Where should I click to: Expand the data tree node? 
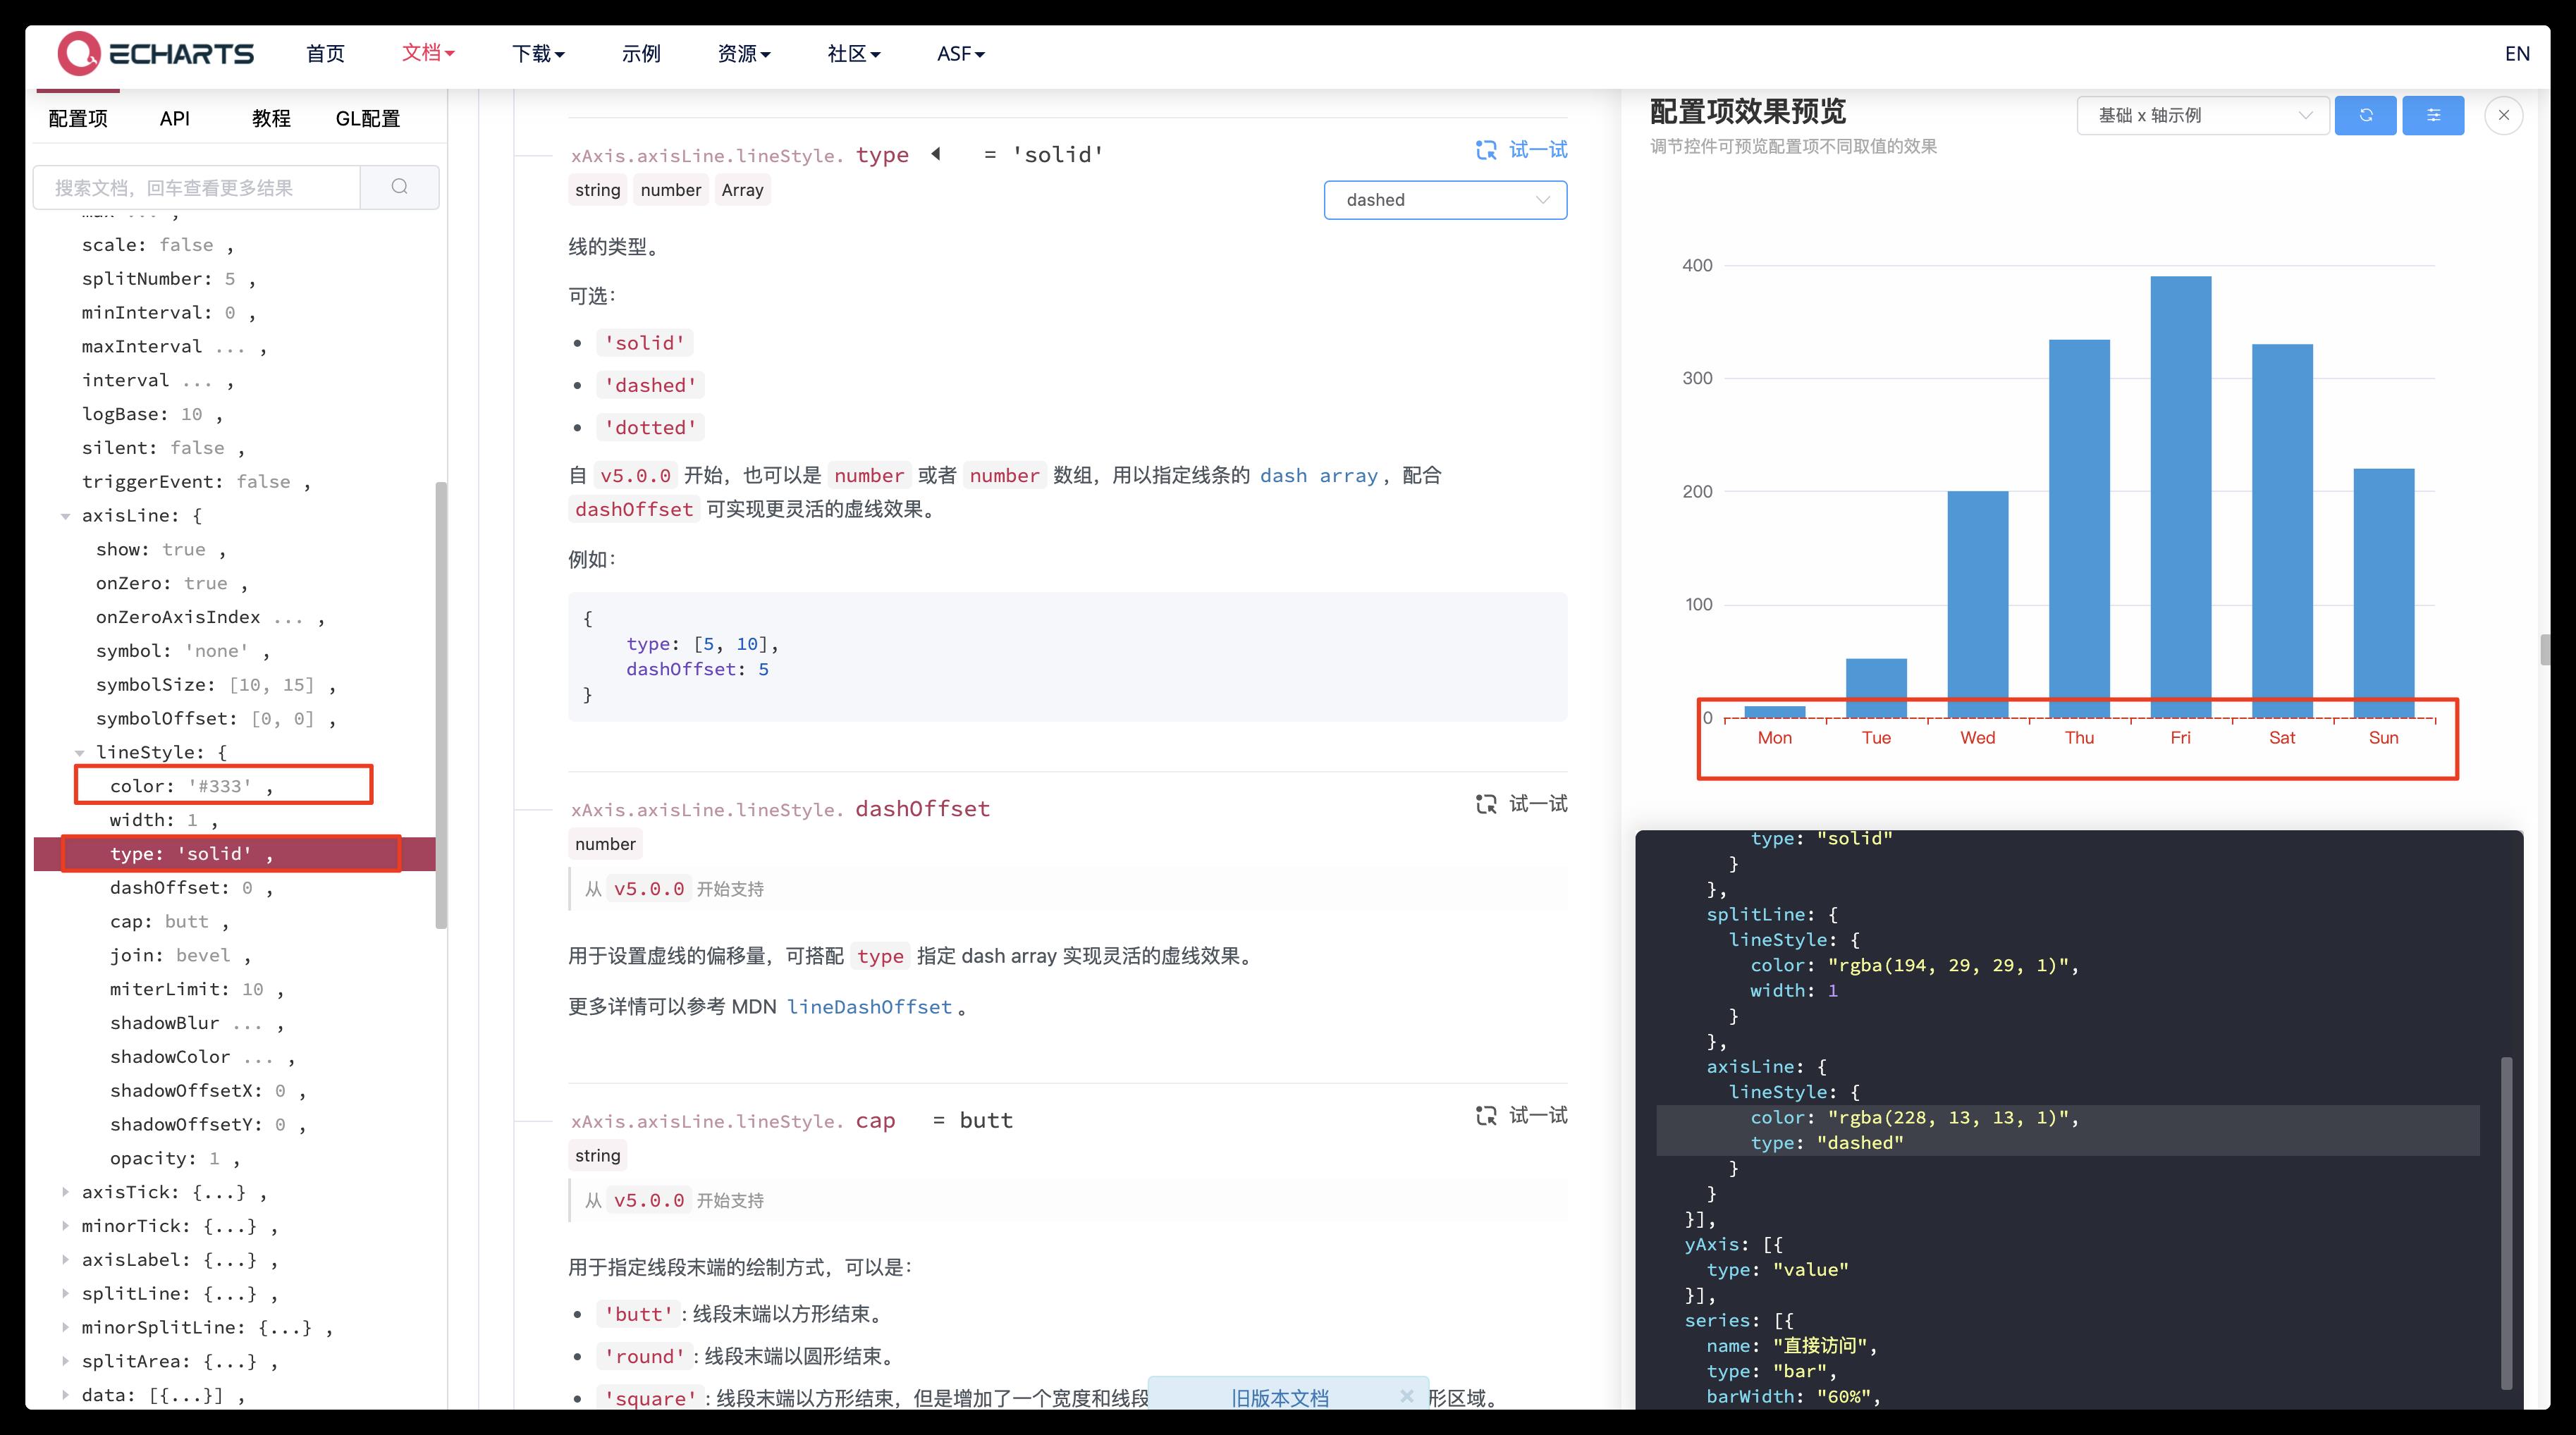point(66,1395)
